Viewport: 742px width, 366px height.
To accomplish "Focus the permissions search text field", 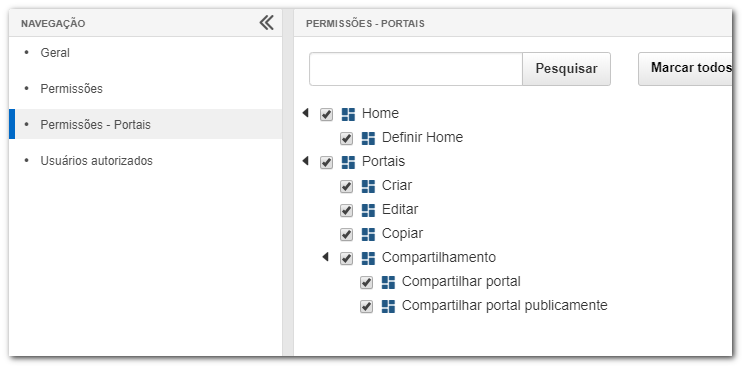I will pyautogui.click(x=416, y=69).
